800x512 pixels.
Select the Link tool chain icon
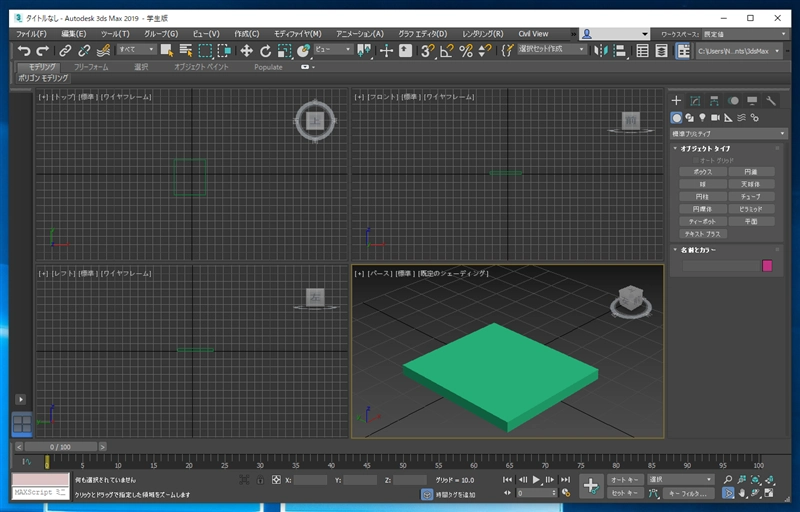(x=65, y=50)
